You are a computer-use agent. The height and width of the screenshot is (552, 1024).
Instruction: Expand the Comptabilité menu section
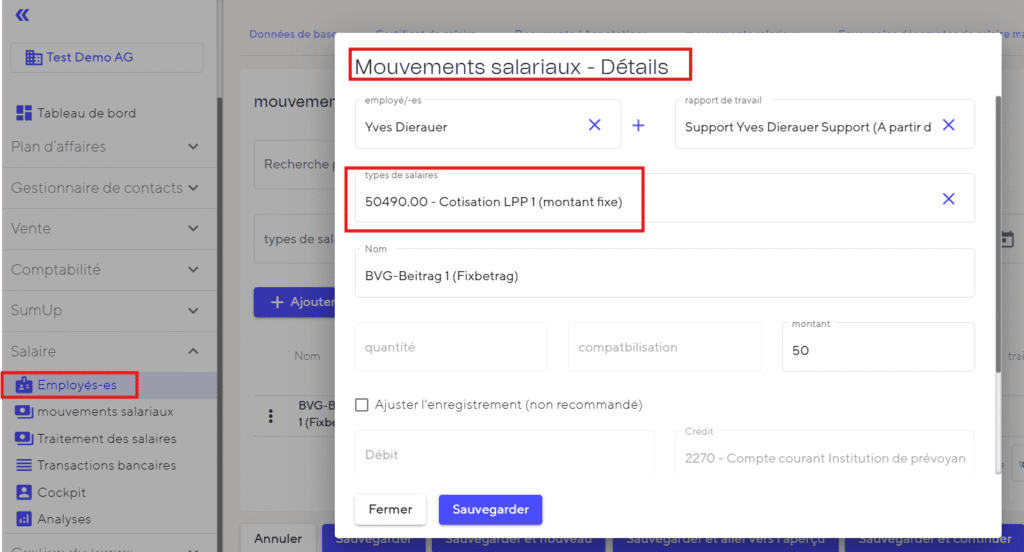pos(193,270)
